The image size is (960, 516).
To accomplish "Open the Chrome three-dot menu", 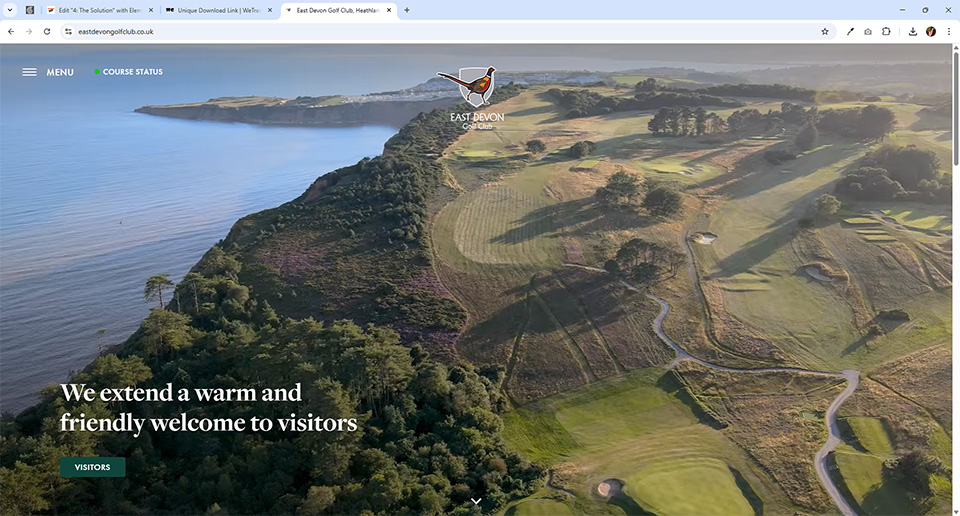I will click(x=949, y=31).
